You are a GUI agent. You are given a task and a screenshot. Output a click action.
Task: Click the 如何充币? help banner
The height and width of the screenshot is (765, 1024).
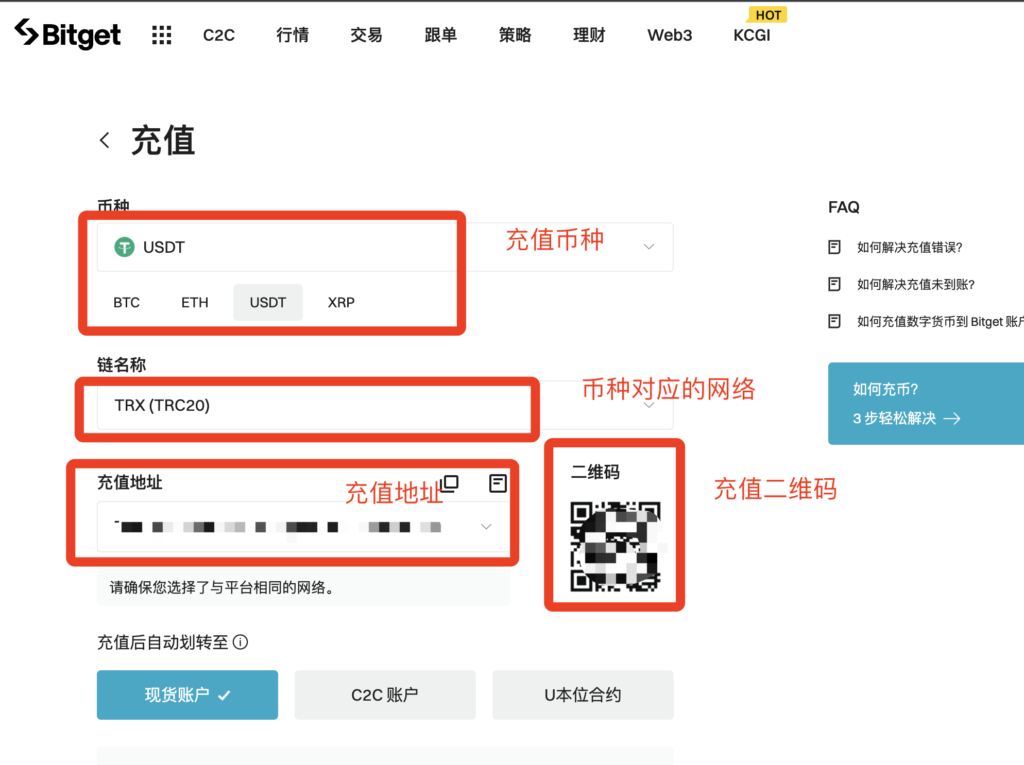[926, 403]
